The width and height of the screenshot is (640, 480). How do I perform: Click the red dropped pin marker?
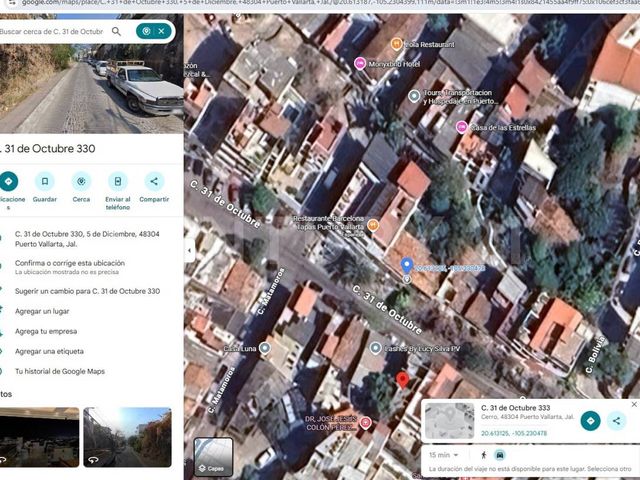402,380
